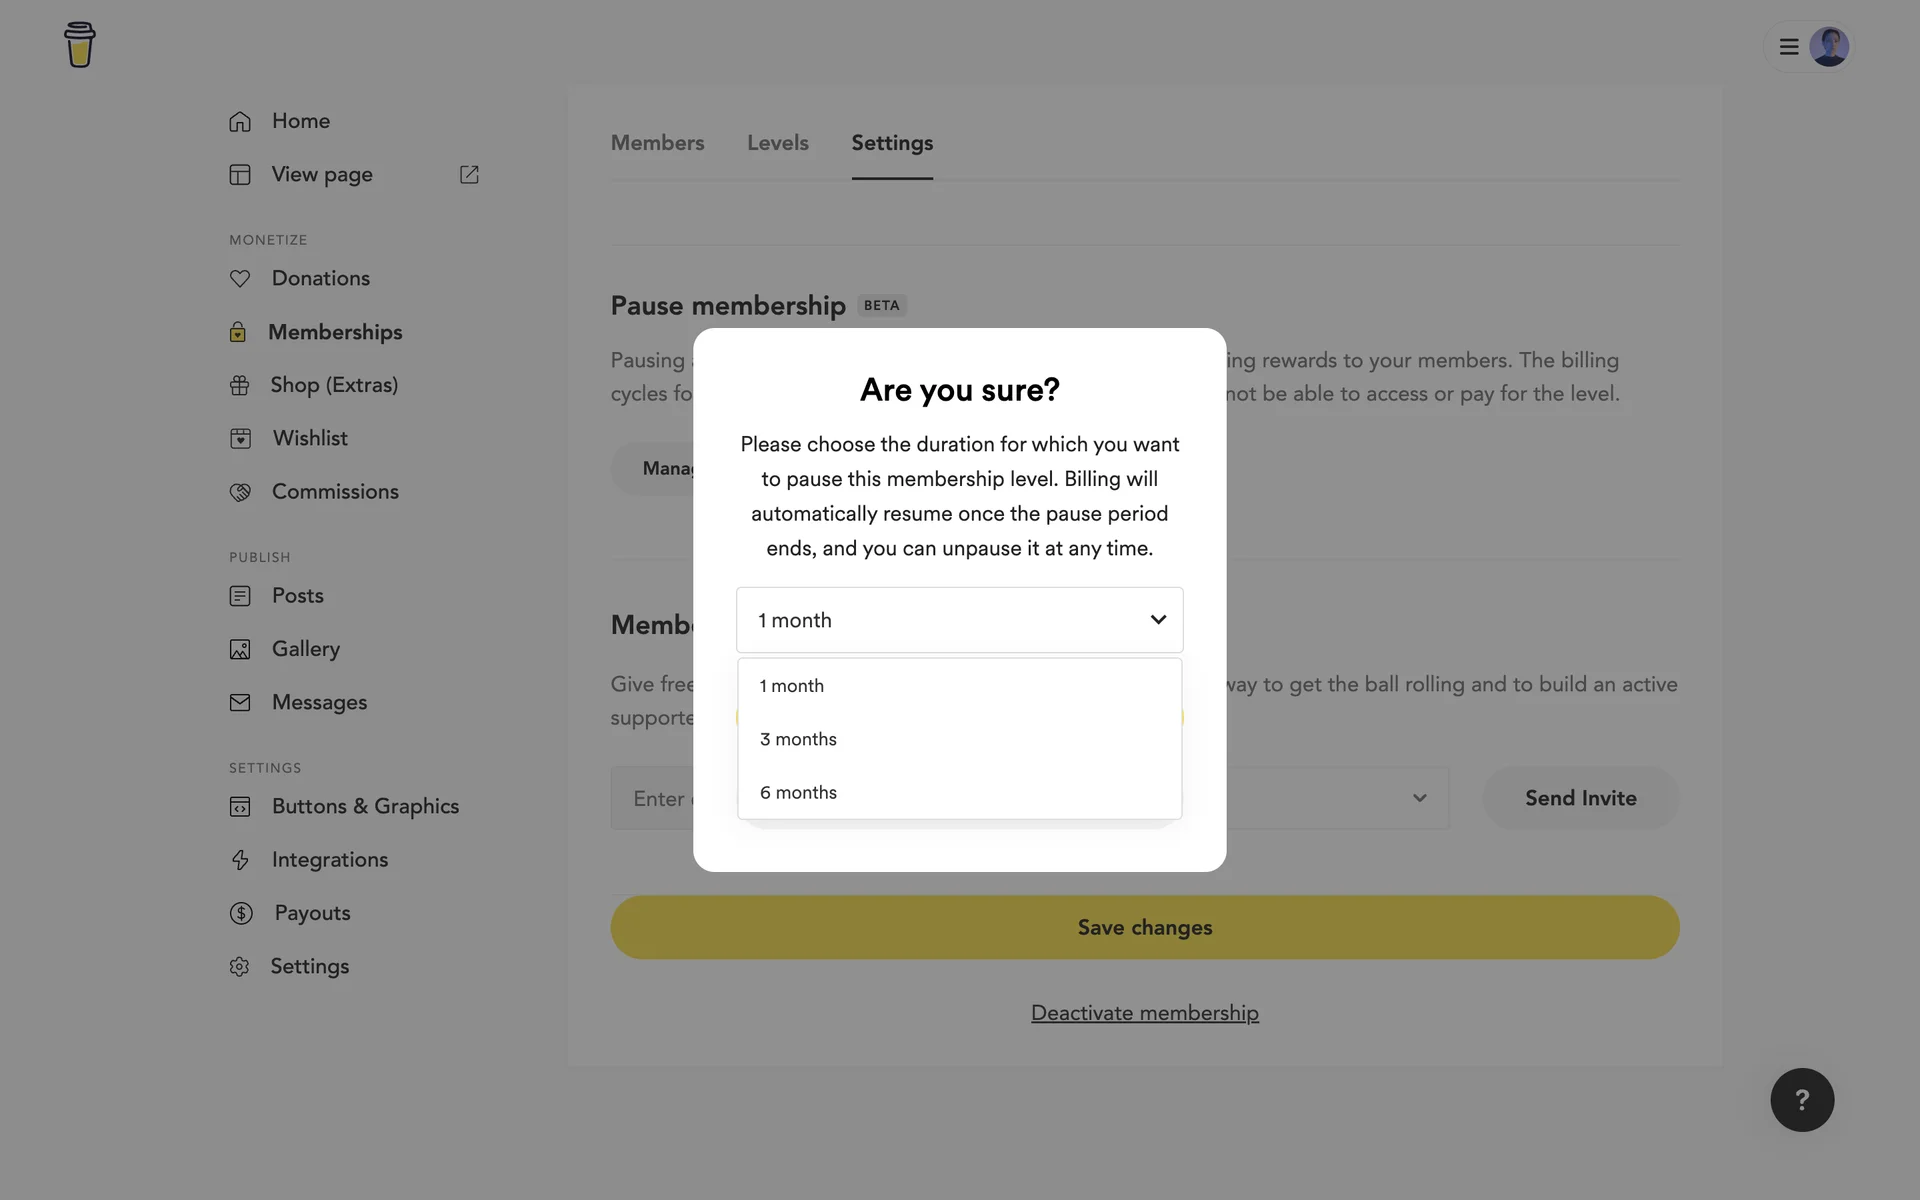
Task: Select 3 months from the duration list
Action: click(798, 739)
